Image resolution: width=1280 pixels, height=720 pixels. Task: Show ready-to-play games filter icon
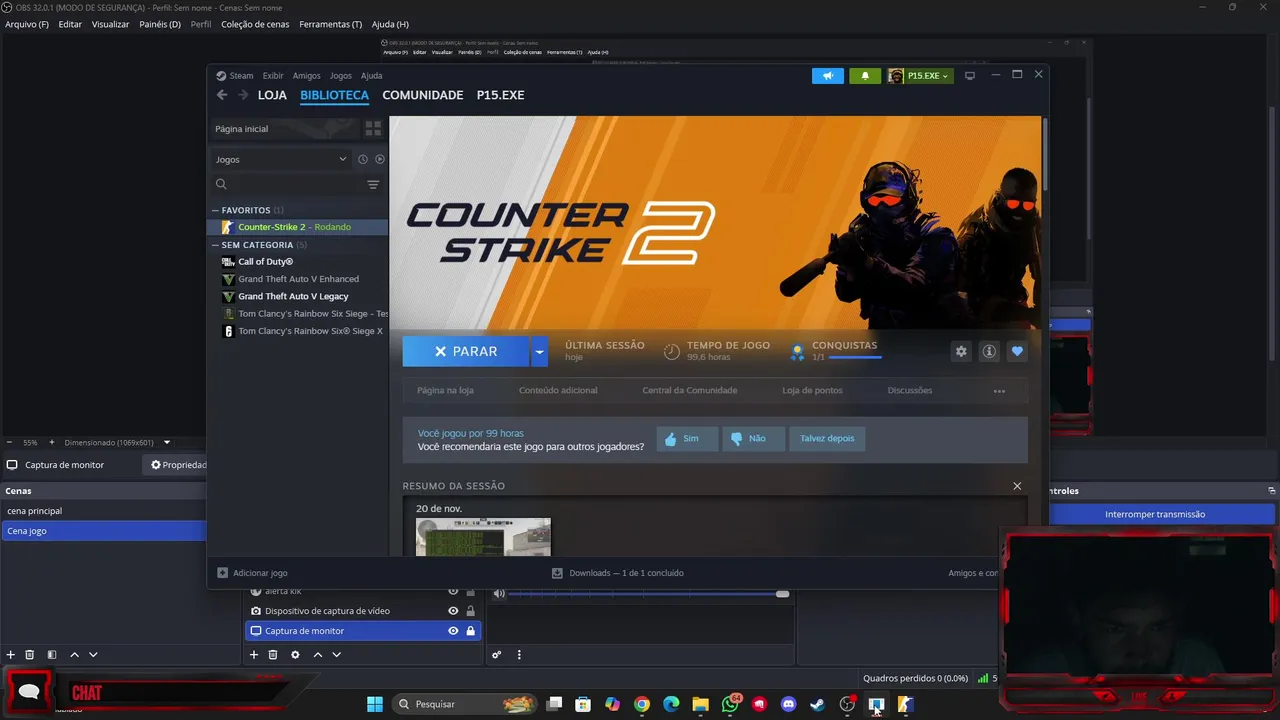click(380, 159)
